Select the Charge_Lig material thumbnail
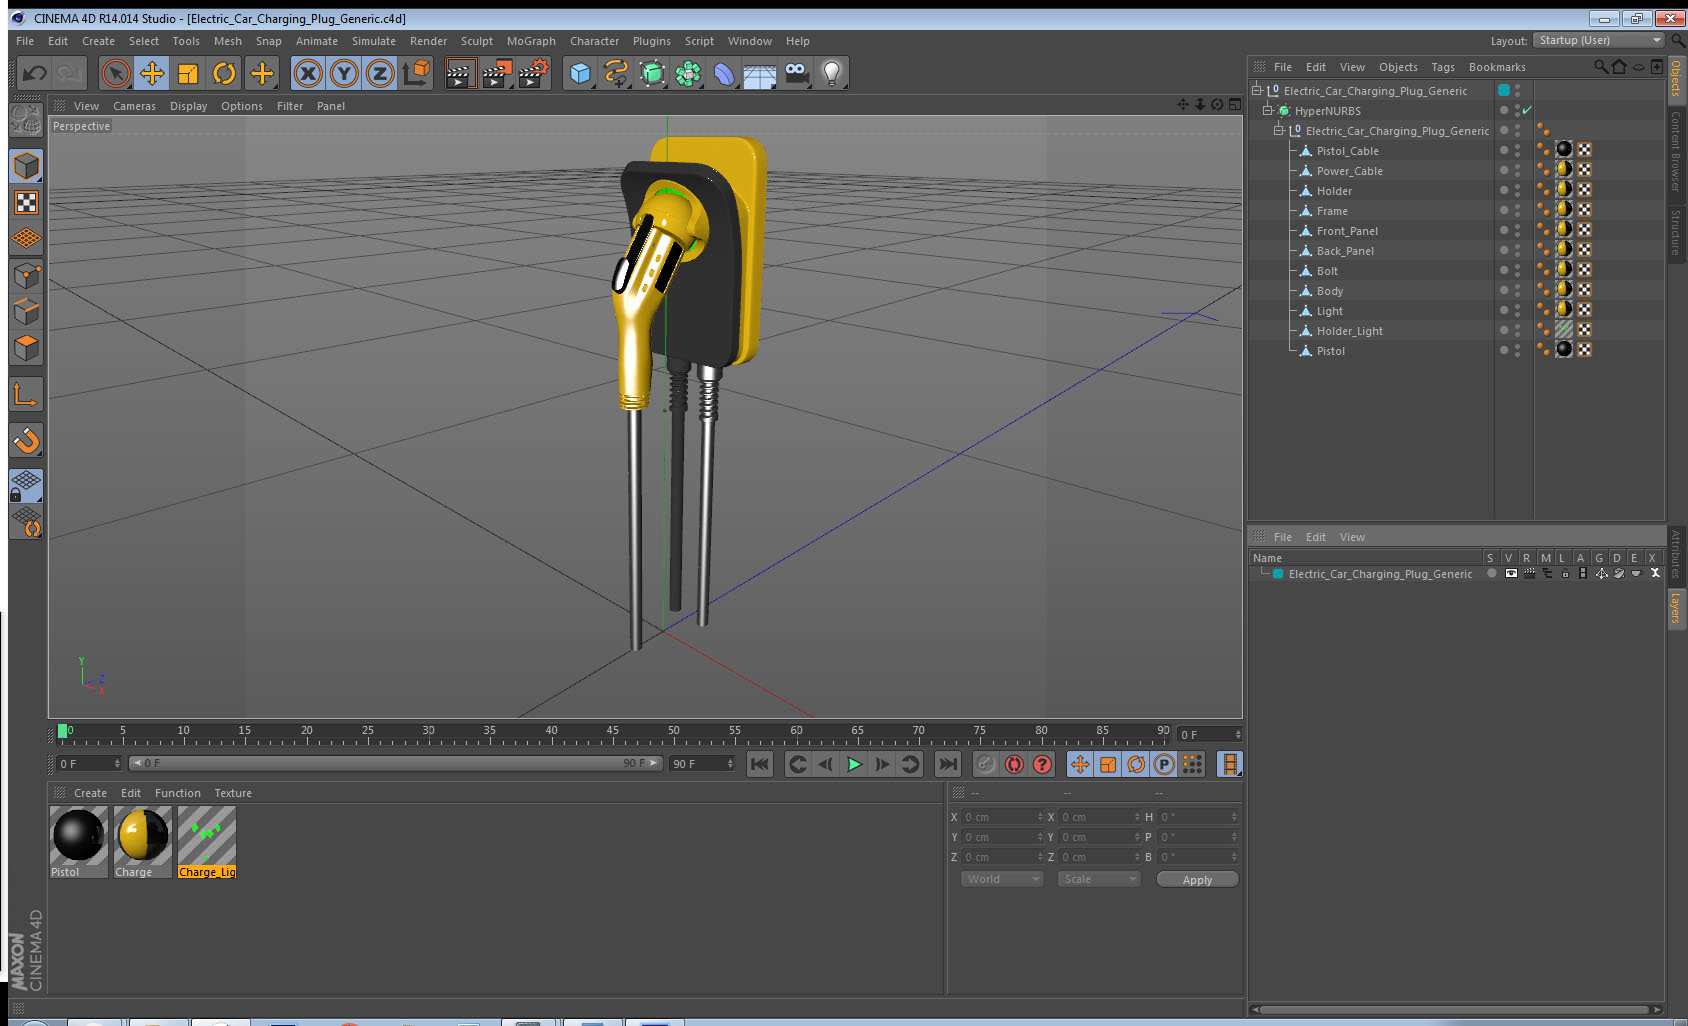 207,835
